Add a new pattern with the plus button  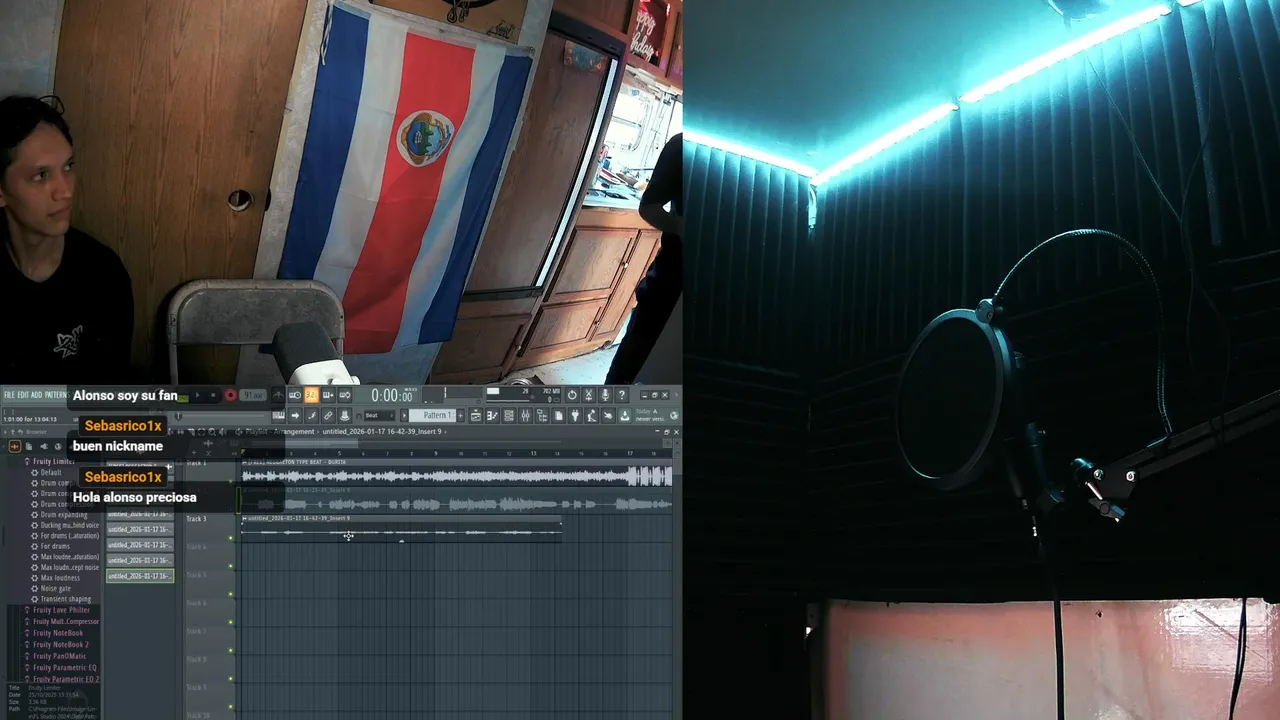coord(460,415)
